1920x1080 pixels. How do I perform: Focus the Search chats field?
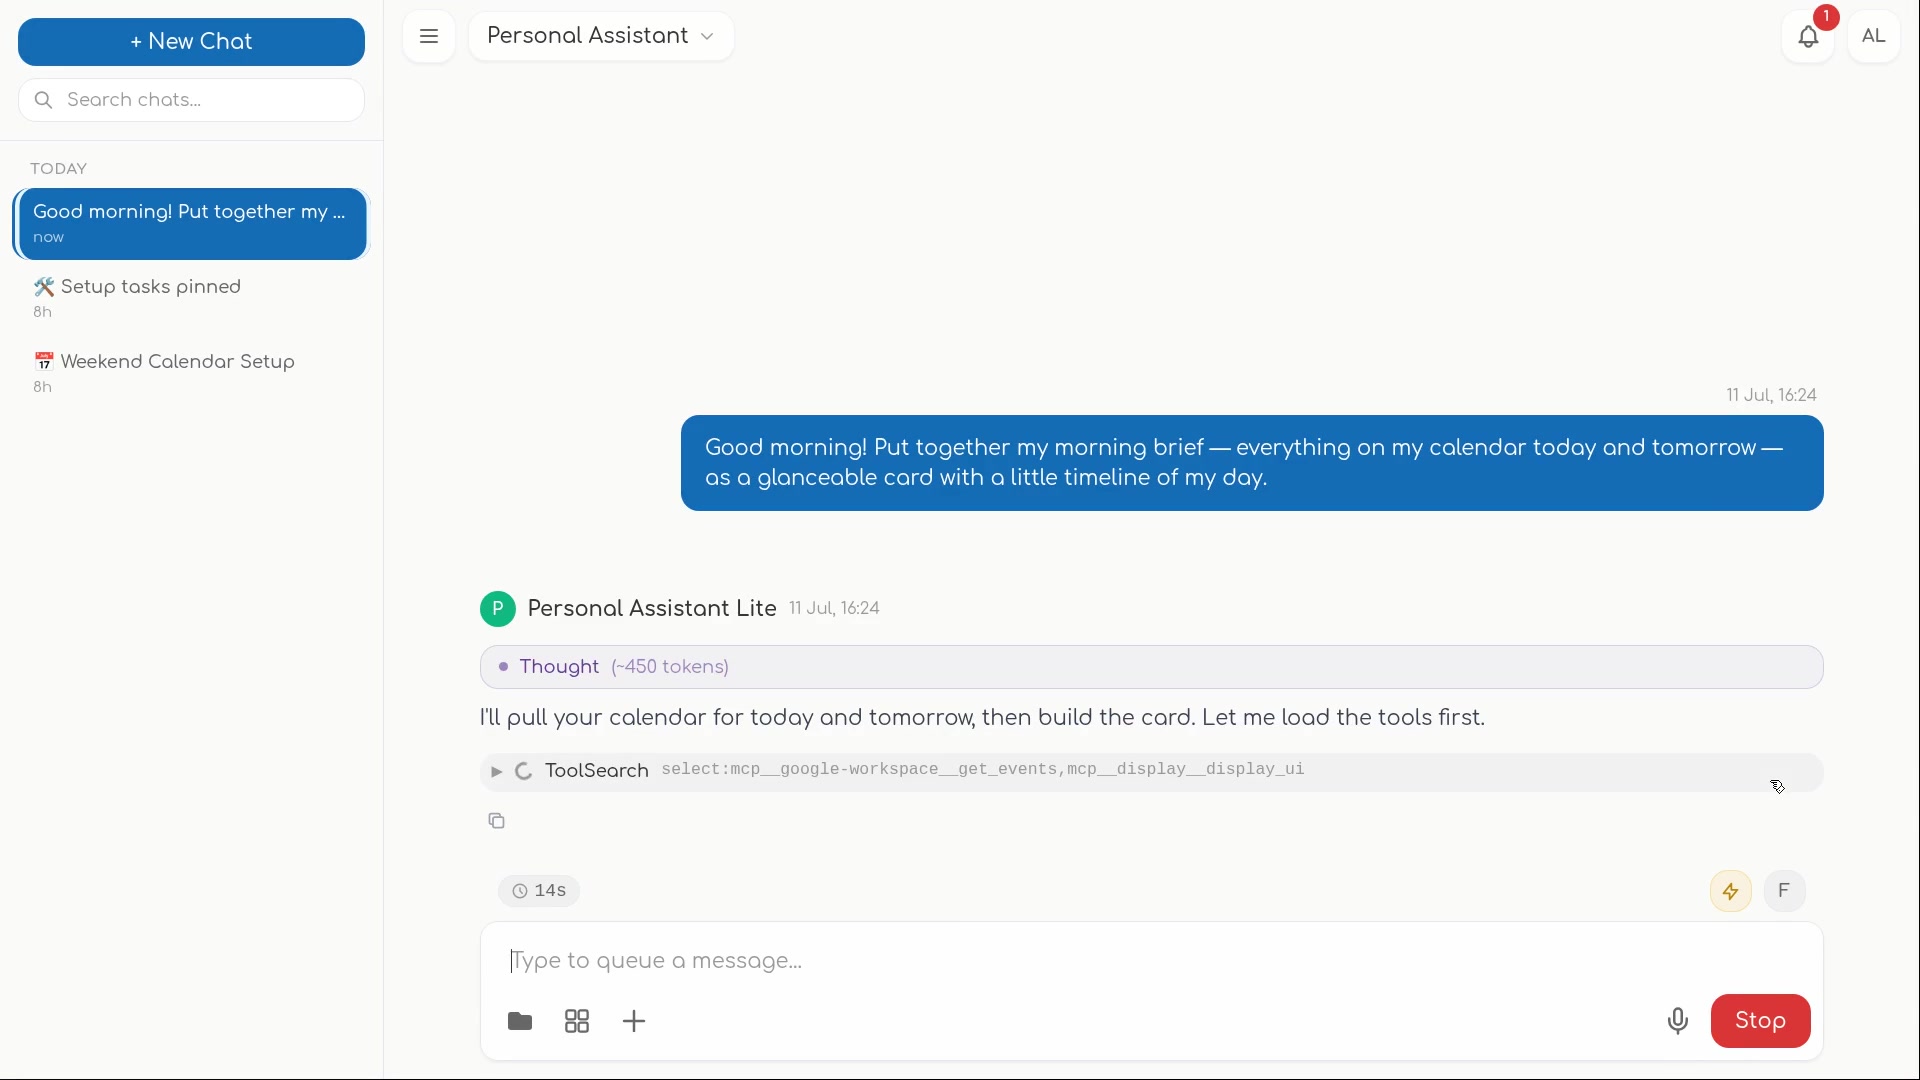[x=191, y=100]
